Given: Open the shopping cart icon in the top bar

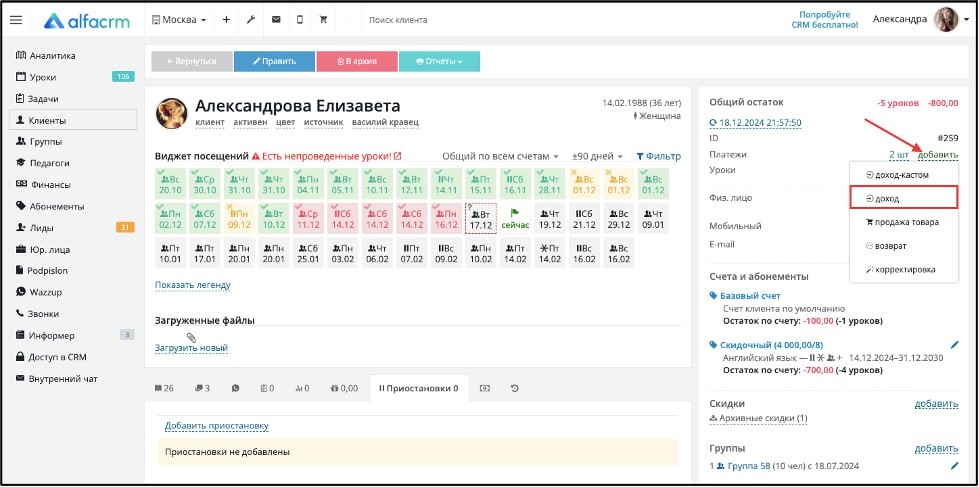Looking at the screenshot, I should click(323, 20).
